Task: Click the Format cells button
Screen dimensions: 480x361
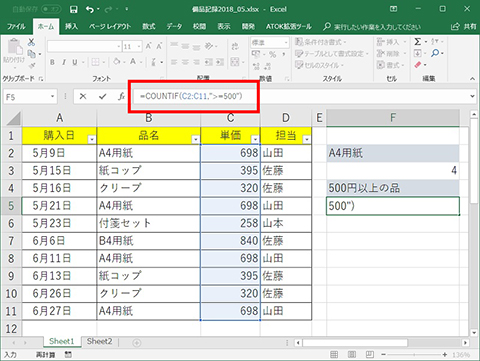Action: click(x=391, y=65)
